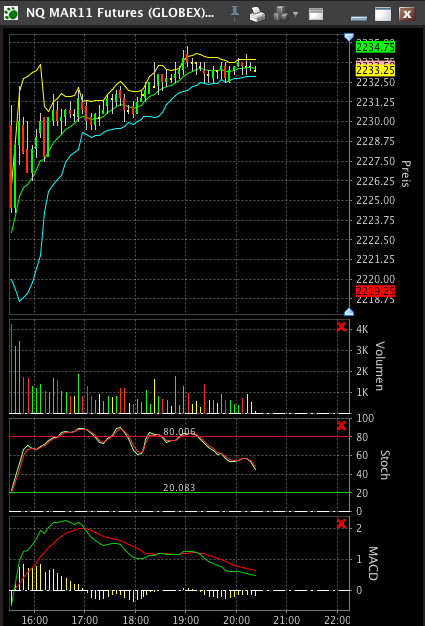Minimize the NQ MAR11 Futures window
Screen dimensions: 425x626
[359, 17]
